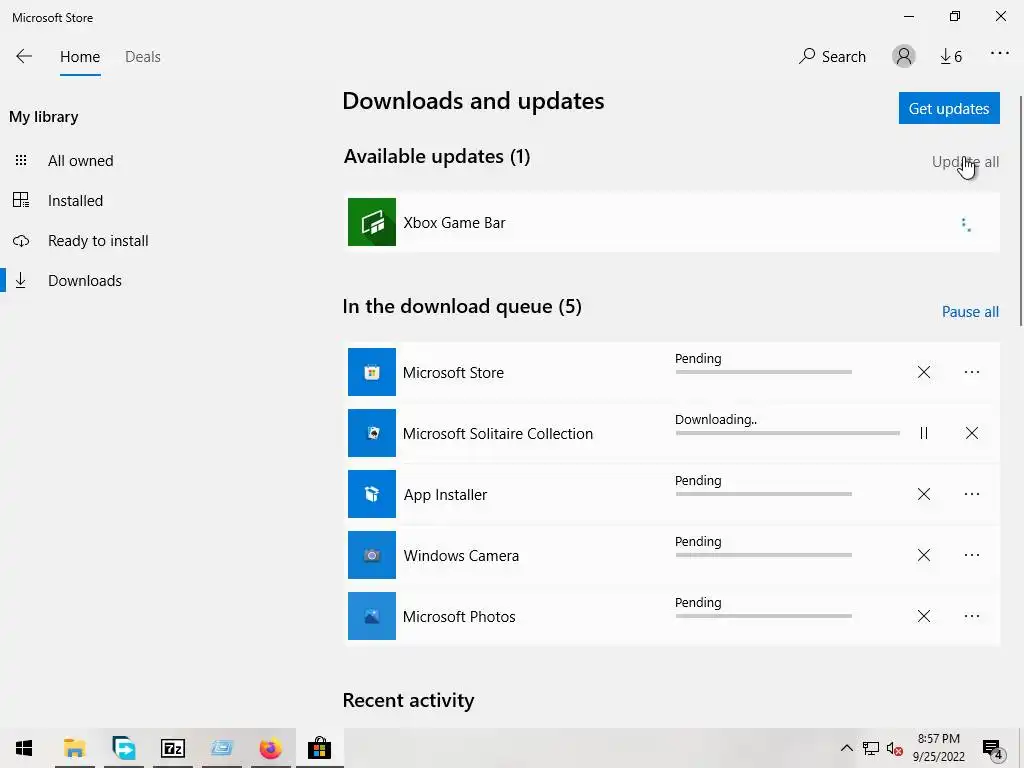Image resolution: width=1024 pixels, height=768 pixels.
Task: Click the Update all link
Action: coord(965,161)
